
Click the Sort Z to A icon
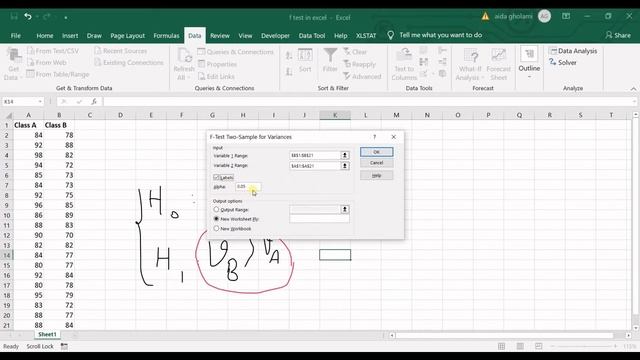tap(289, 72)
